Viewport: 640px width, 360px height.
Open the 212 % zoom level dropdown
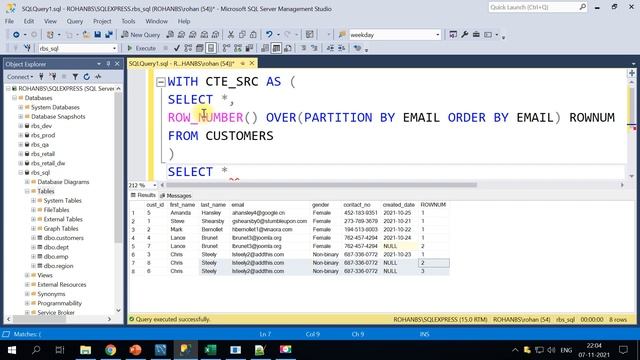154,185
